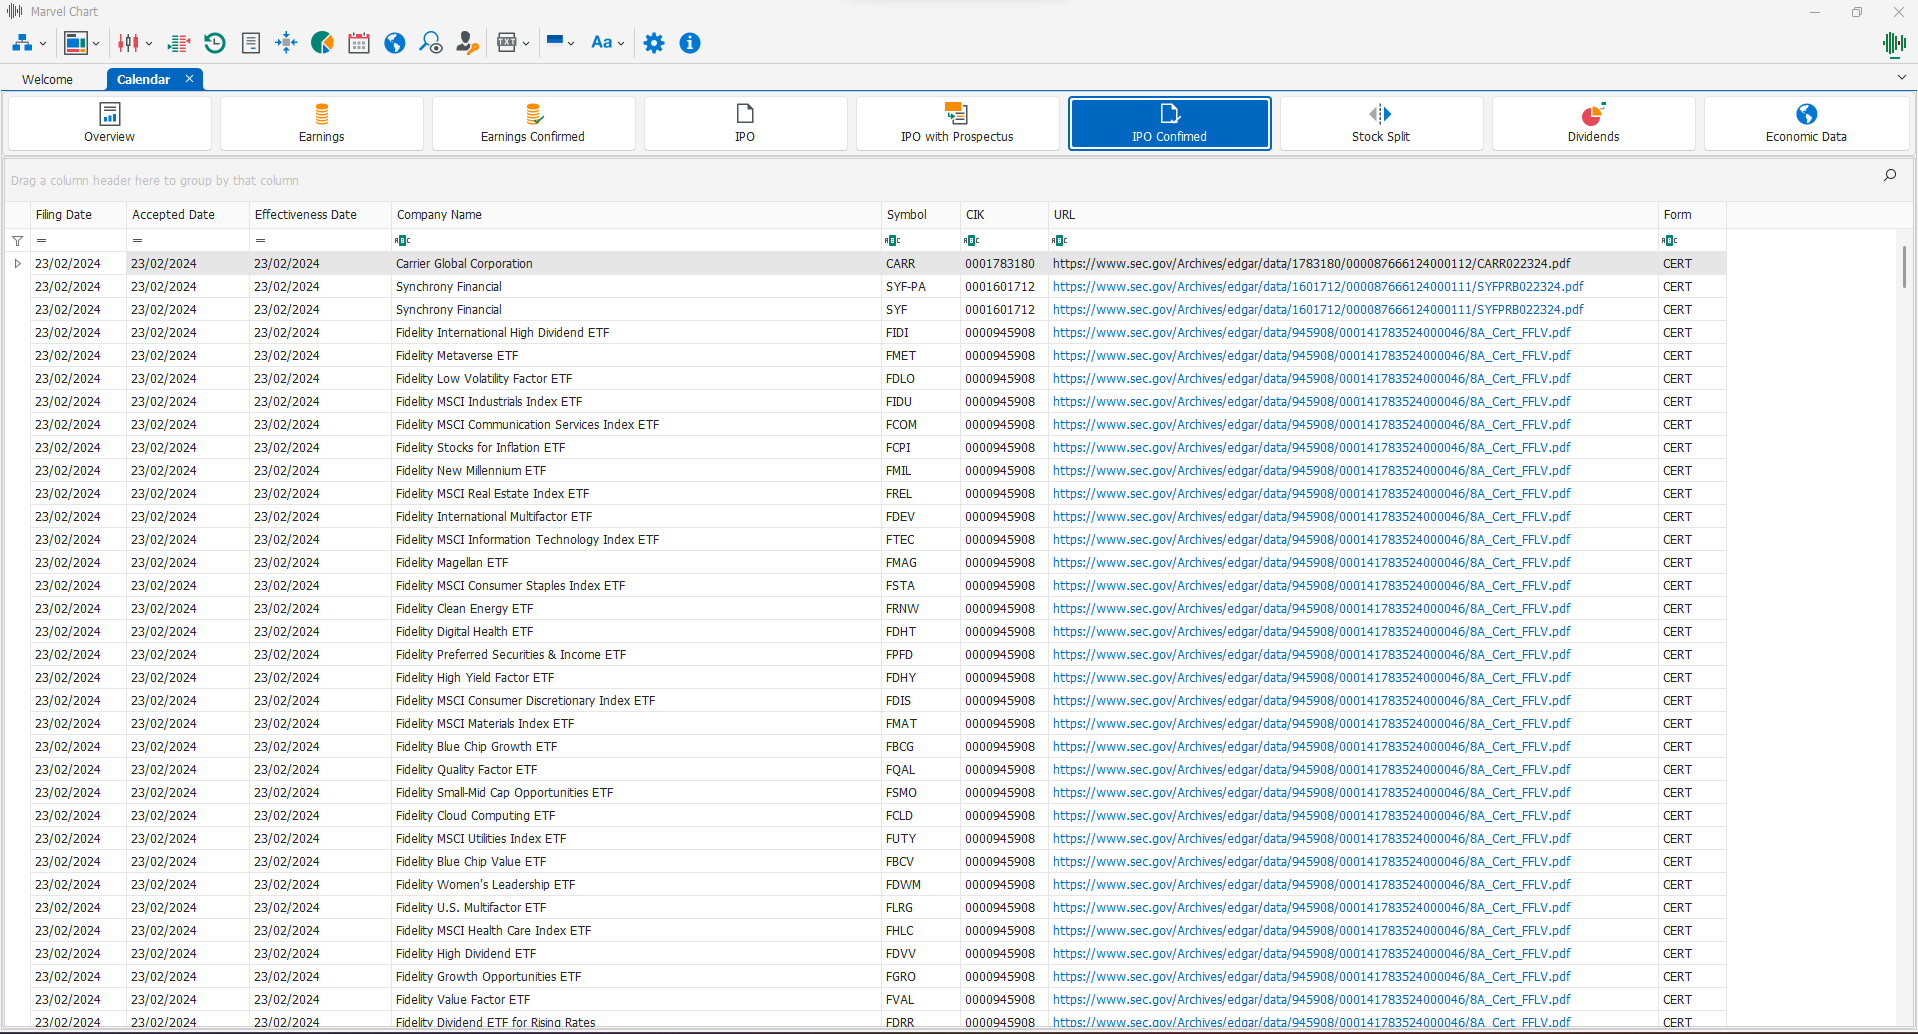Image resolution: width=1918 pixels, height=1034 pixels.
Task: Open the network structure toolbar icon
Action: [x=22, y=43]
